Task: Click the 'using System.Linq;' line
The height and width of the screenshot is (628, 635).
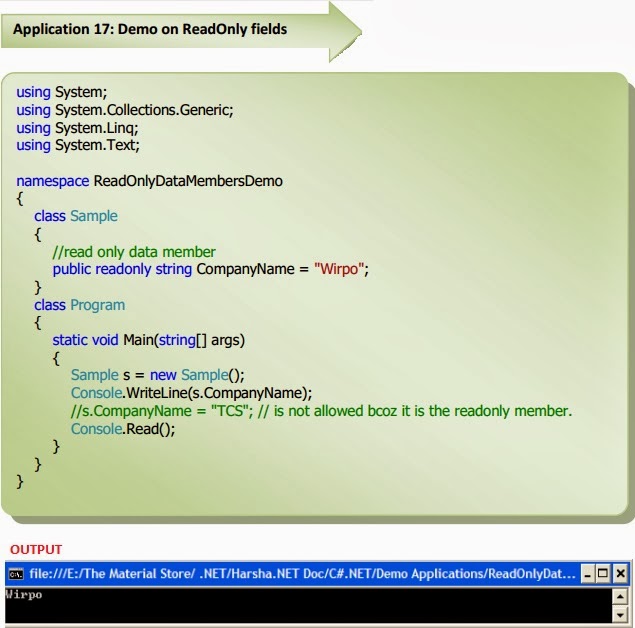Action: coord(77,128)
